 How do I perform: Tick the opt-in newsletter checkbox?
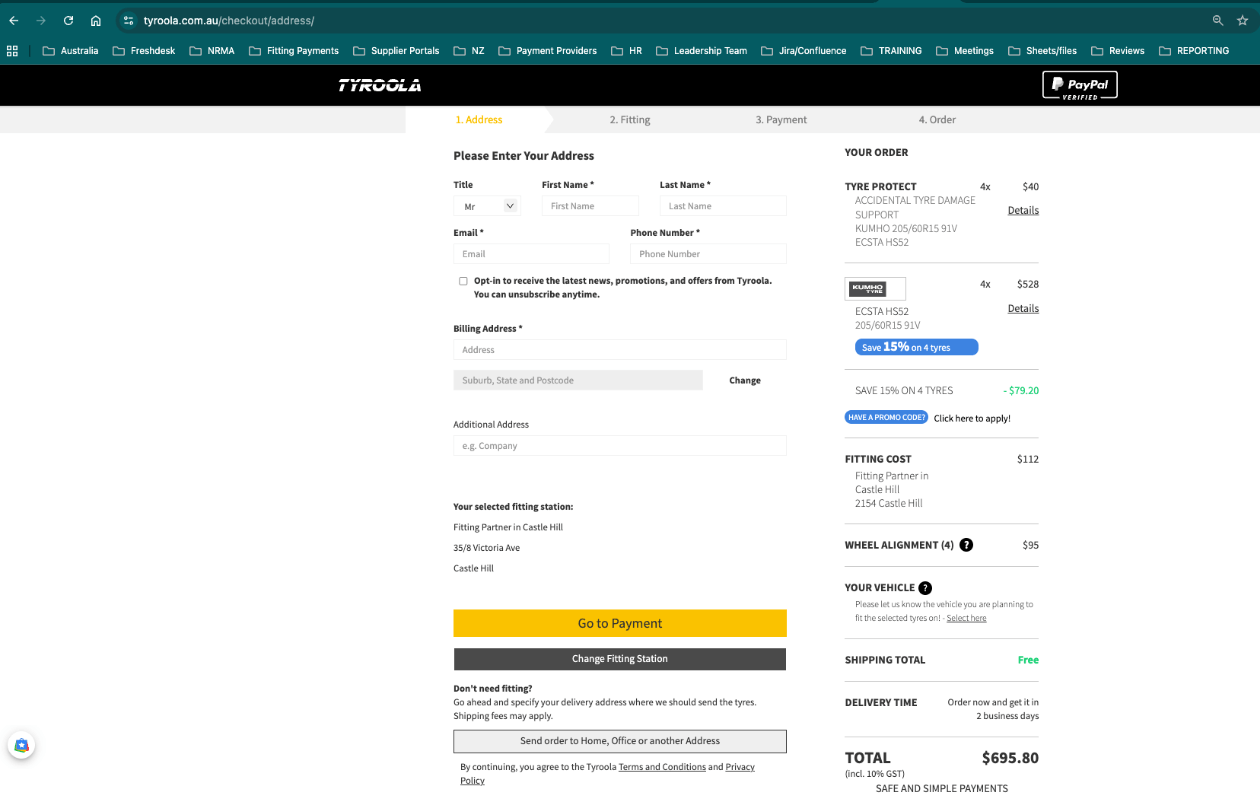463,281
